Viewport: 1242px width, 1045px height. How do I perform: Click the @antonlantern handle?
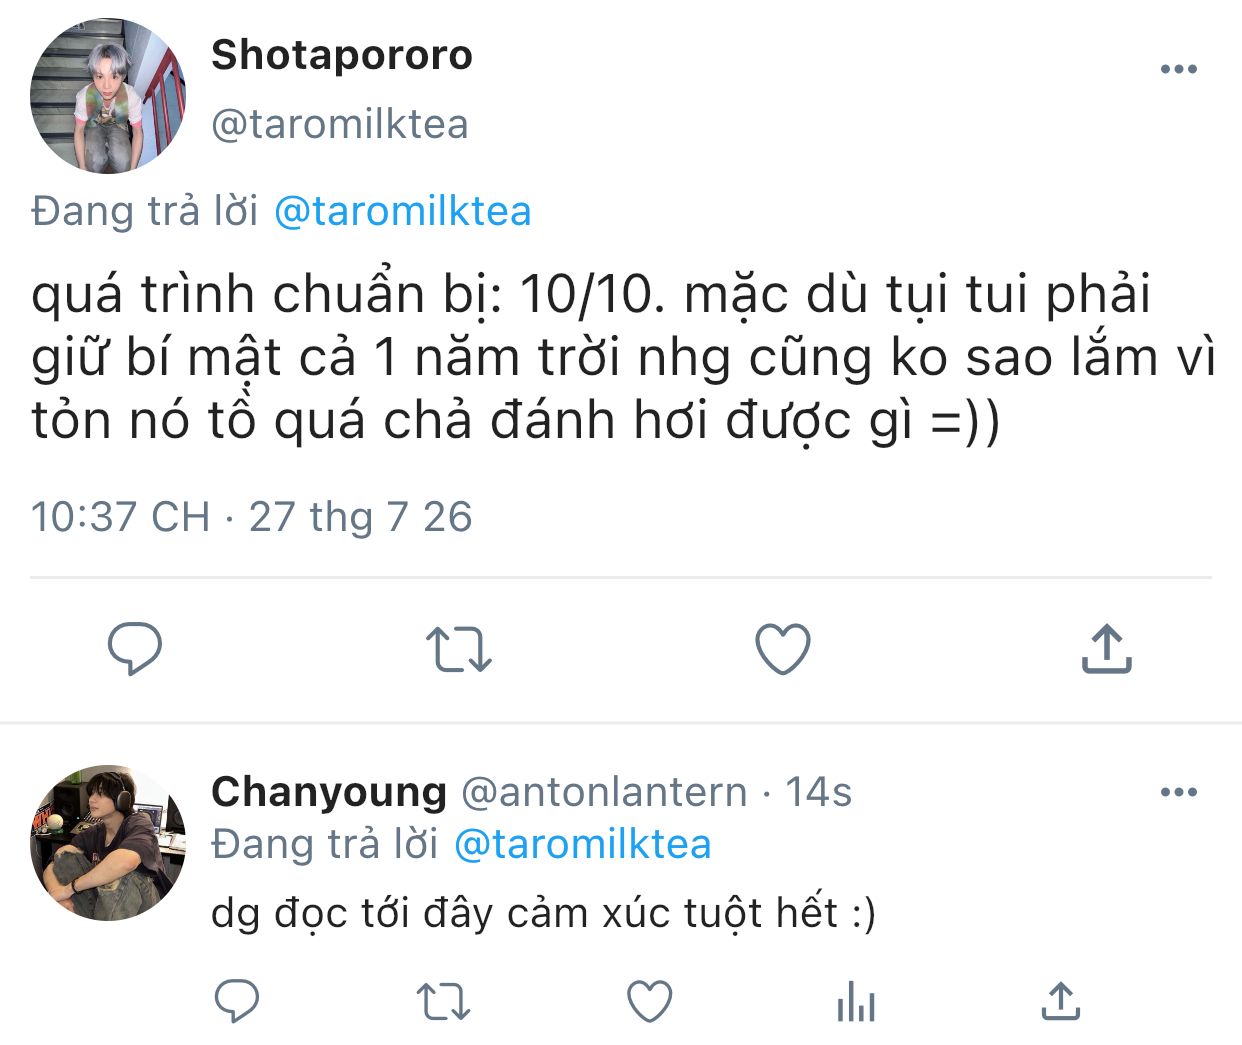coord(604,792)
